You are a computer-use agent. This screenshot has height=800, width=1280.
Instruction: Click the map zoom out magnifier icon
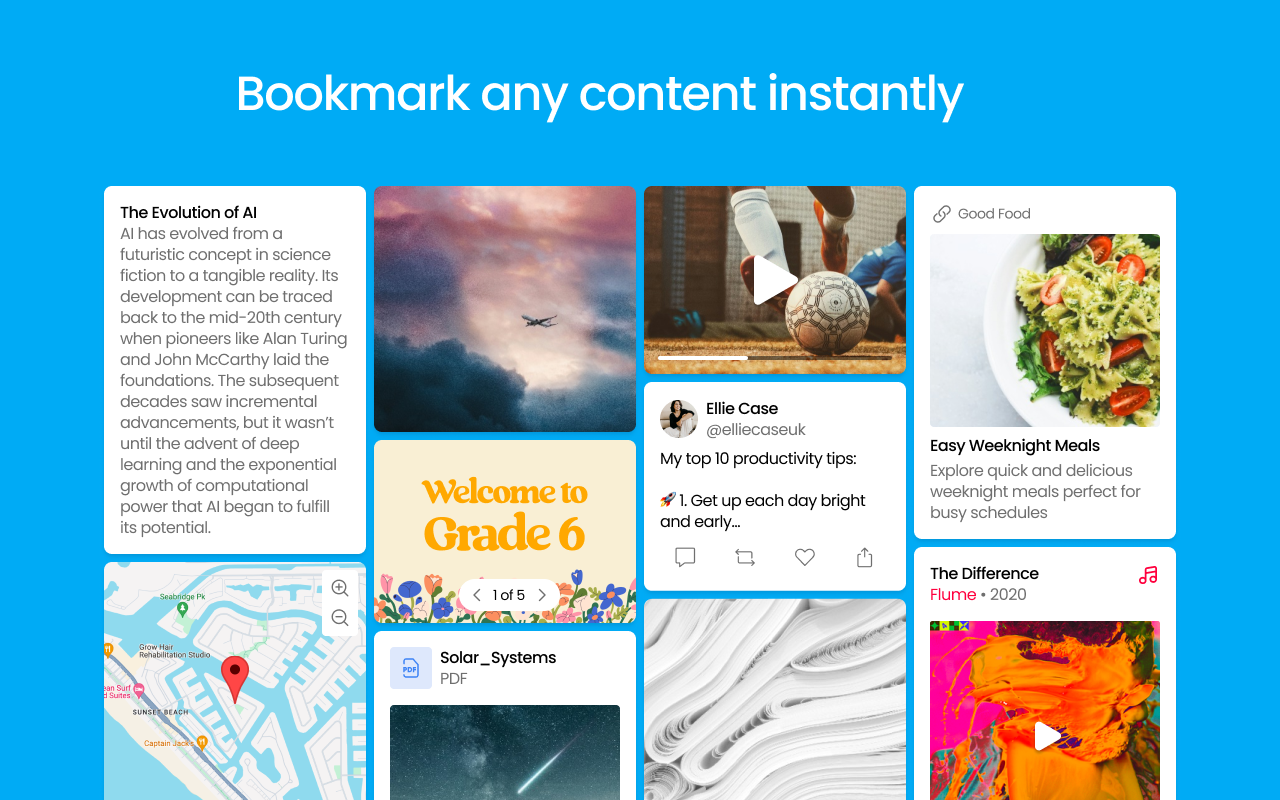[340, 618]
